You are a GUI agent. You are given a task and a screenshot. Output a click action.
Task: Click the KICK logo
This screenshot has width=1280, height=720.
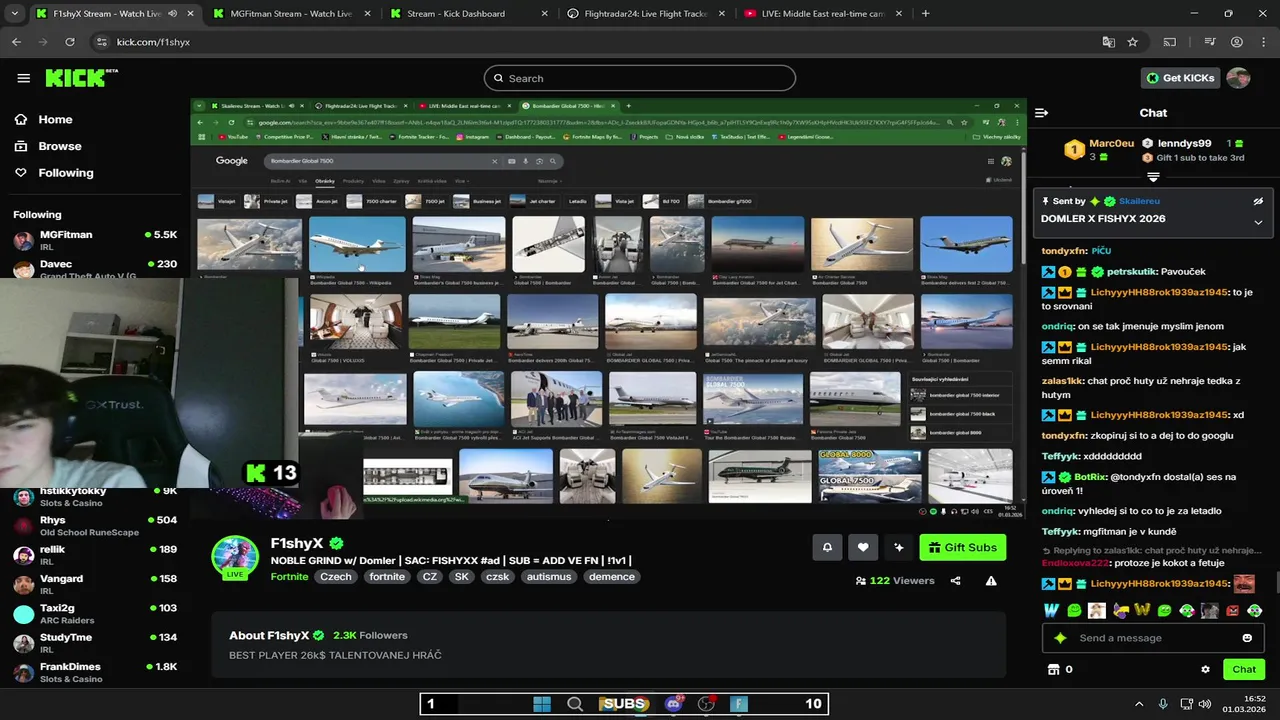click(81, 78)
